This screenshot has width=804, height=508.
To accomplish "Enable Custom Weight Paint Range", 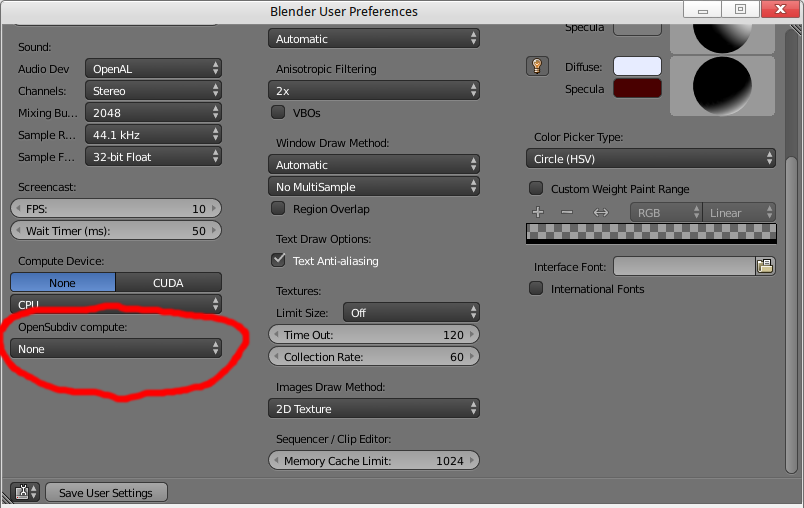I will 536,188.
